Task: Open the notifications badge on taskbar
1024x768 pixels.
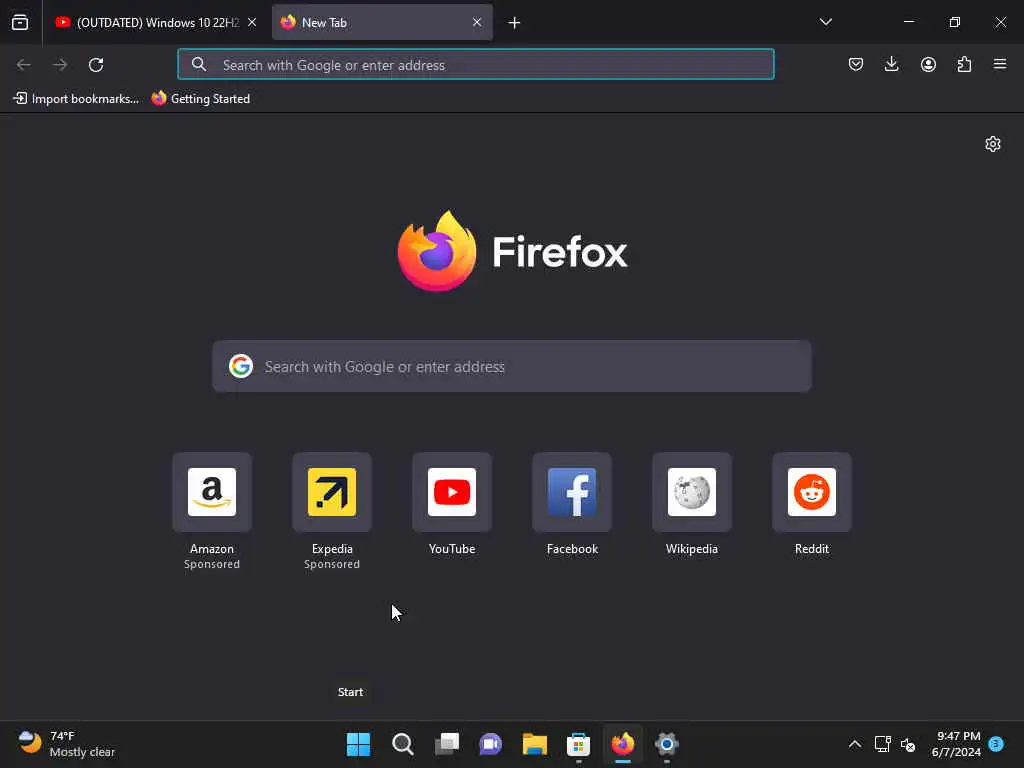Action: click(x=996, y=744)
